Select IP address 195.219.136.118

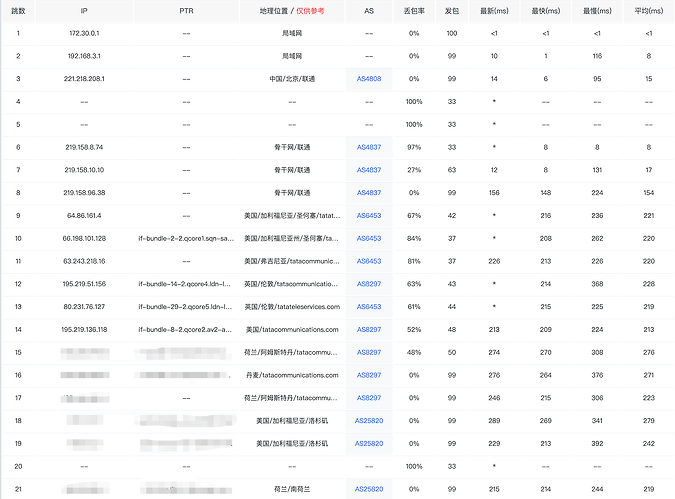tap(84, 330)
